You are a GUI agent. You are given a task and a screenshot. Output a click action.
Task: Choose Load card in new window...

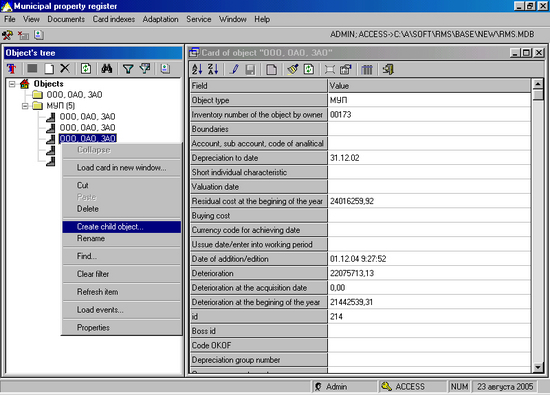point(122,168)
